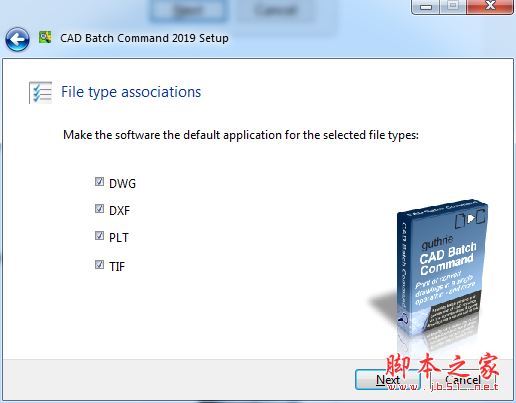This screenshot has width=516, height=403.
Task: Close the setup window with X
Action: 490,6
